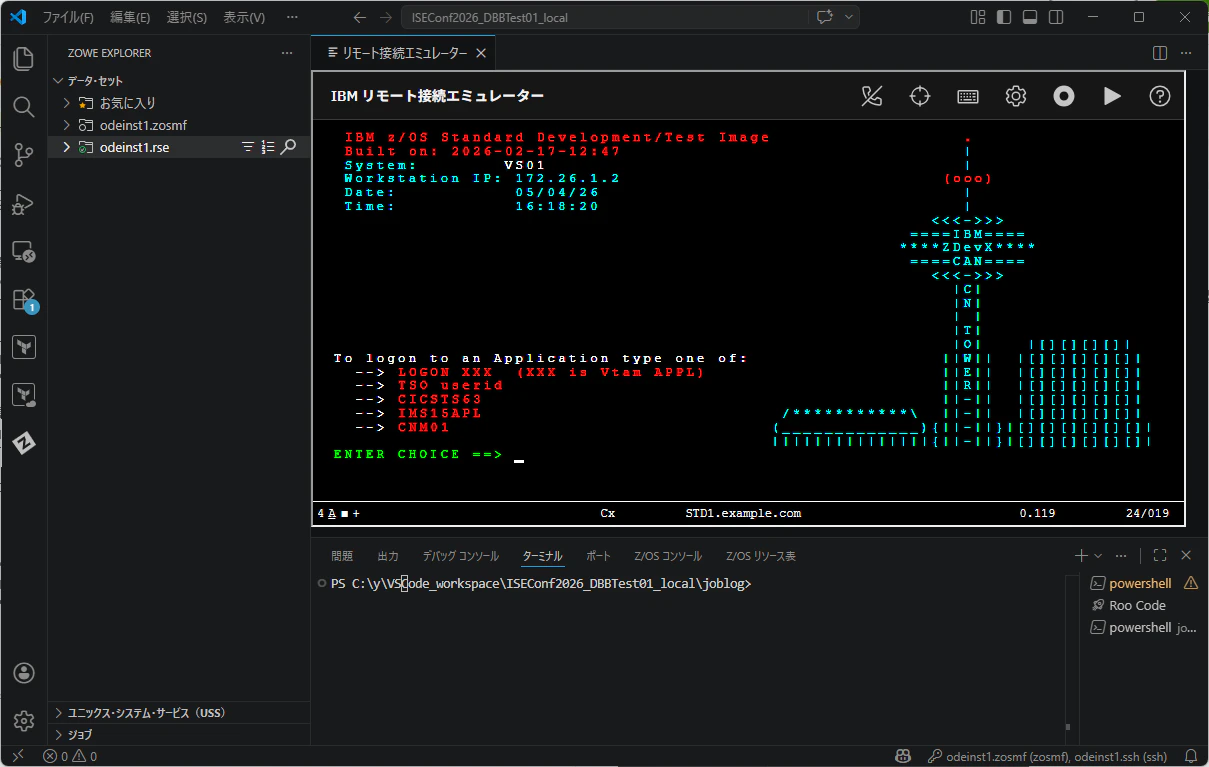
Task: Open Zowe Explorer views and more actions
Action: [x=287, y=53]
